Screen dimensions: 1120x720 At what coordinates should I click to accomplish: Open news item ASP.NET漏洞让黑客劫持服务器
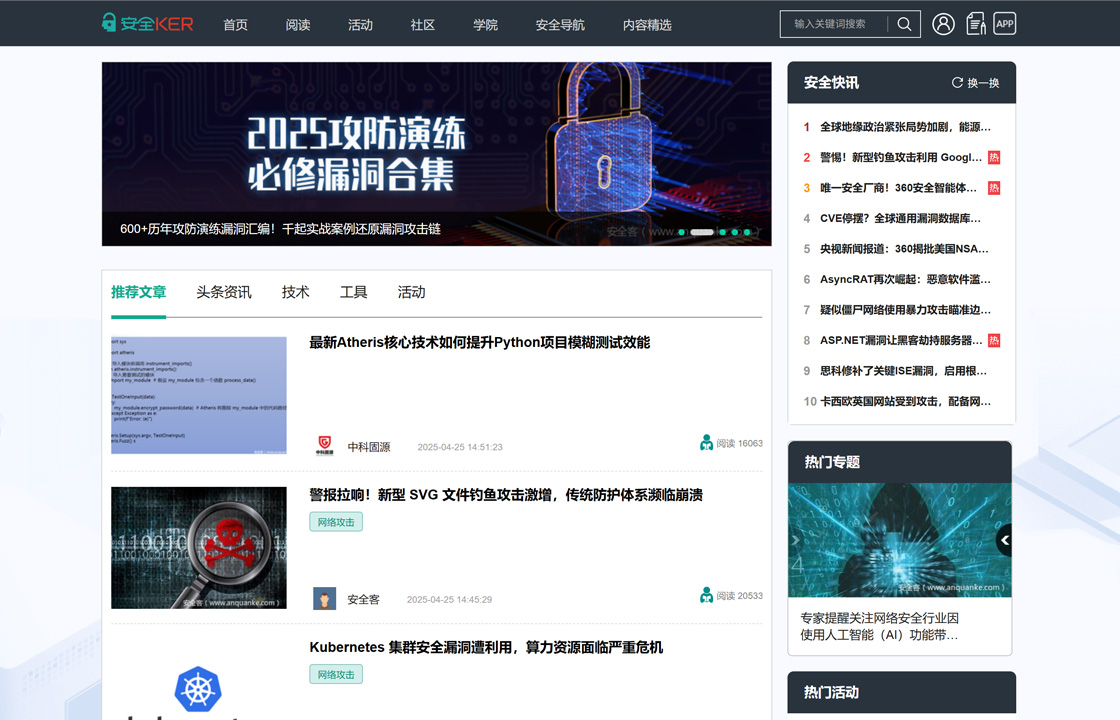click(x=901, y=341)
